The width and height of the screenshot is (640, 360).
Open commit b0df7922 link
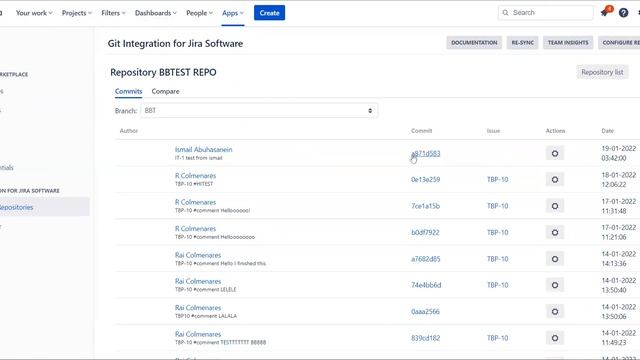425,233
